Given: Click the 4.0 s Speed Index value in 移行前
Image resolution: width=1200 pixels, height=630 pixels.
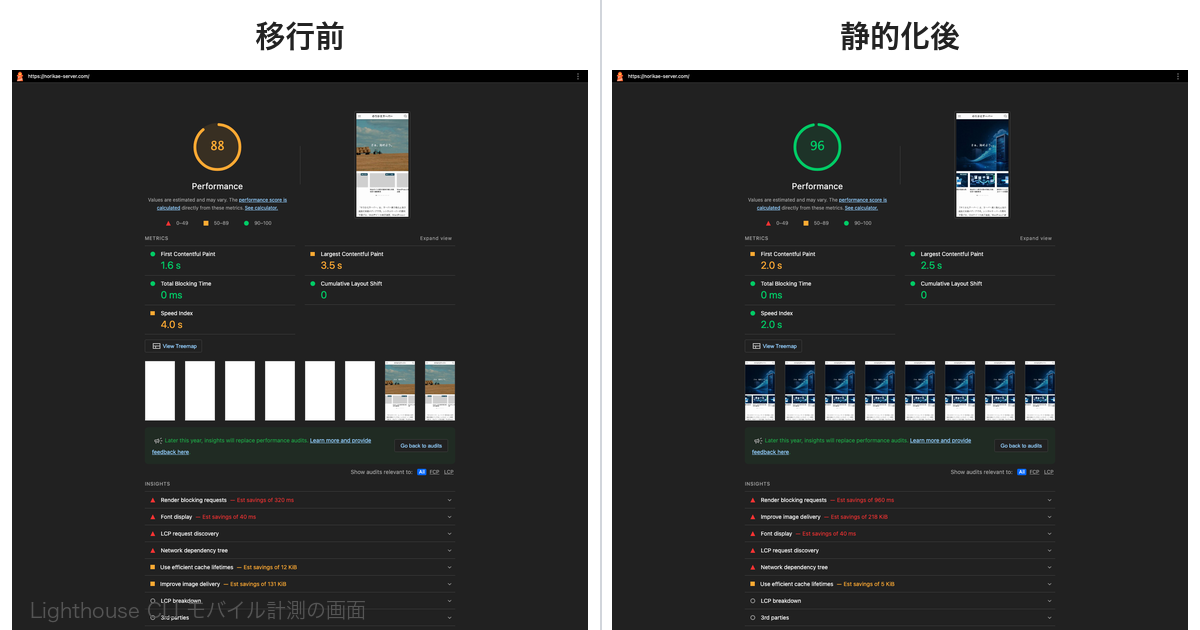Looking at the screenshot, I should click(172, 325).
